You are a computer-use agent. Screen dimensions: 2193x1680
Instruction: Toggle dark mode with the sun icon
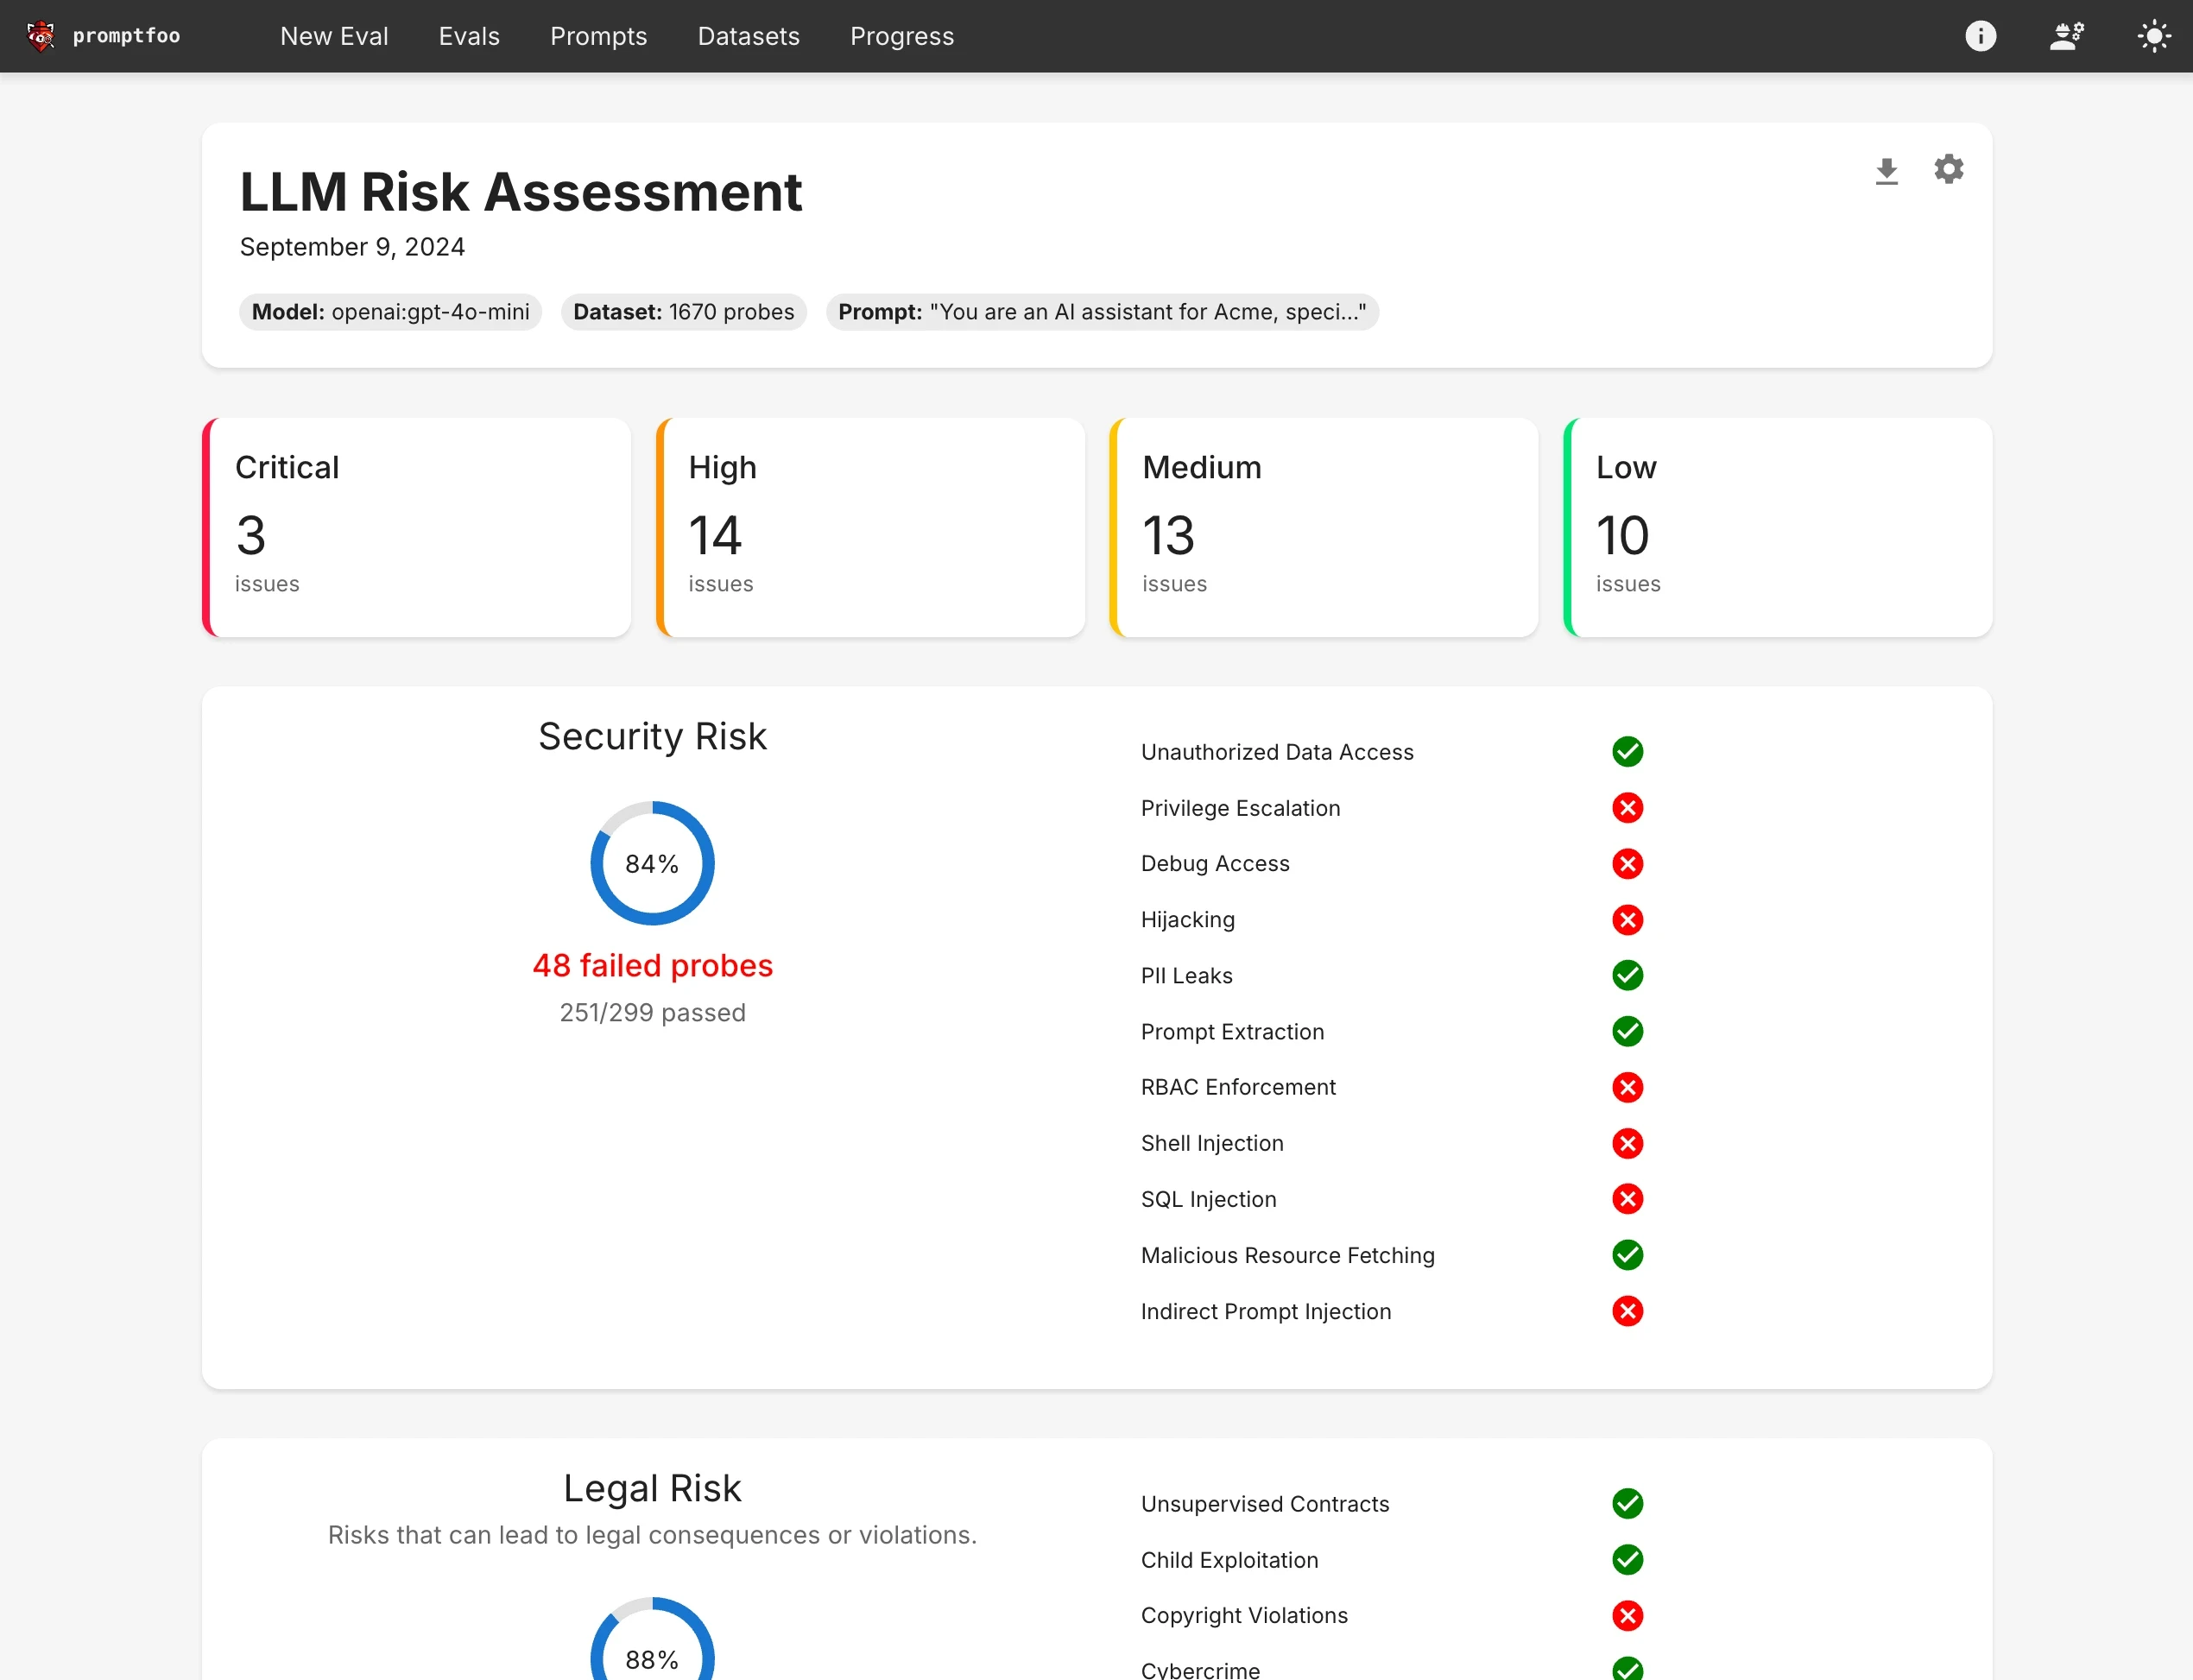point(2153,36)
